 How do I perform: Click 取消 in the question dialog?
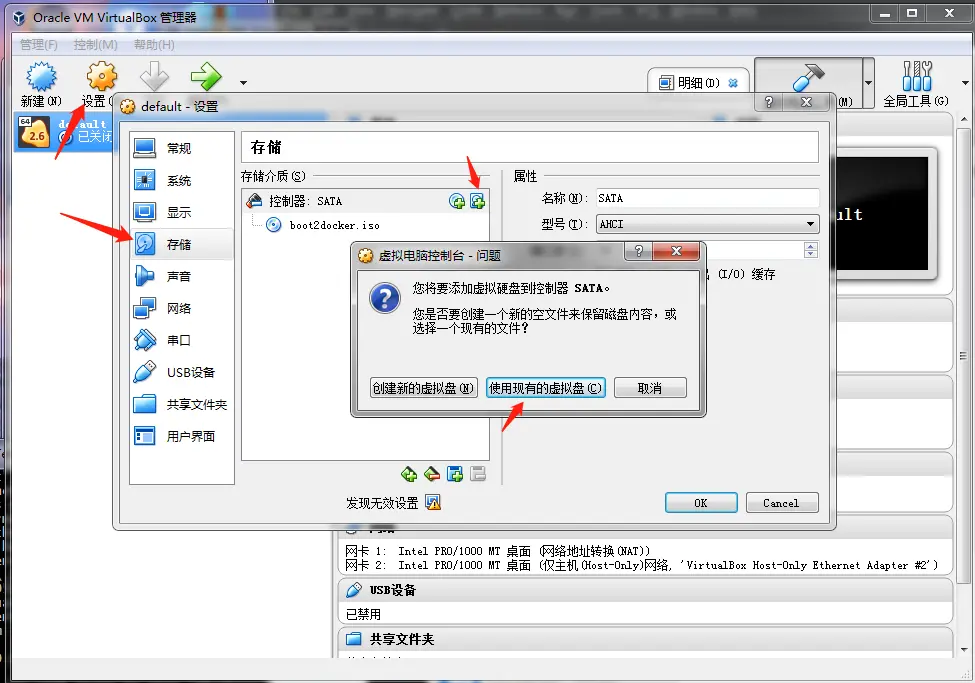point(650,388)
